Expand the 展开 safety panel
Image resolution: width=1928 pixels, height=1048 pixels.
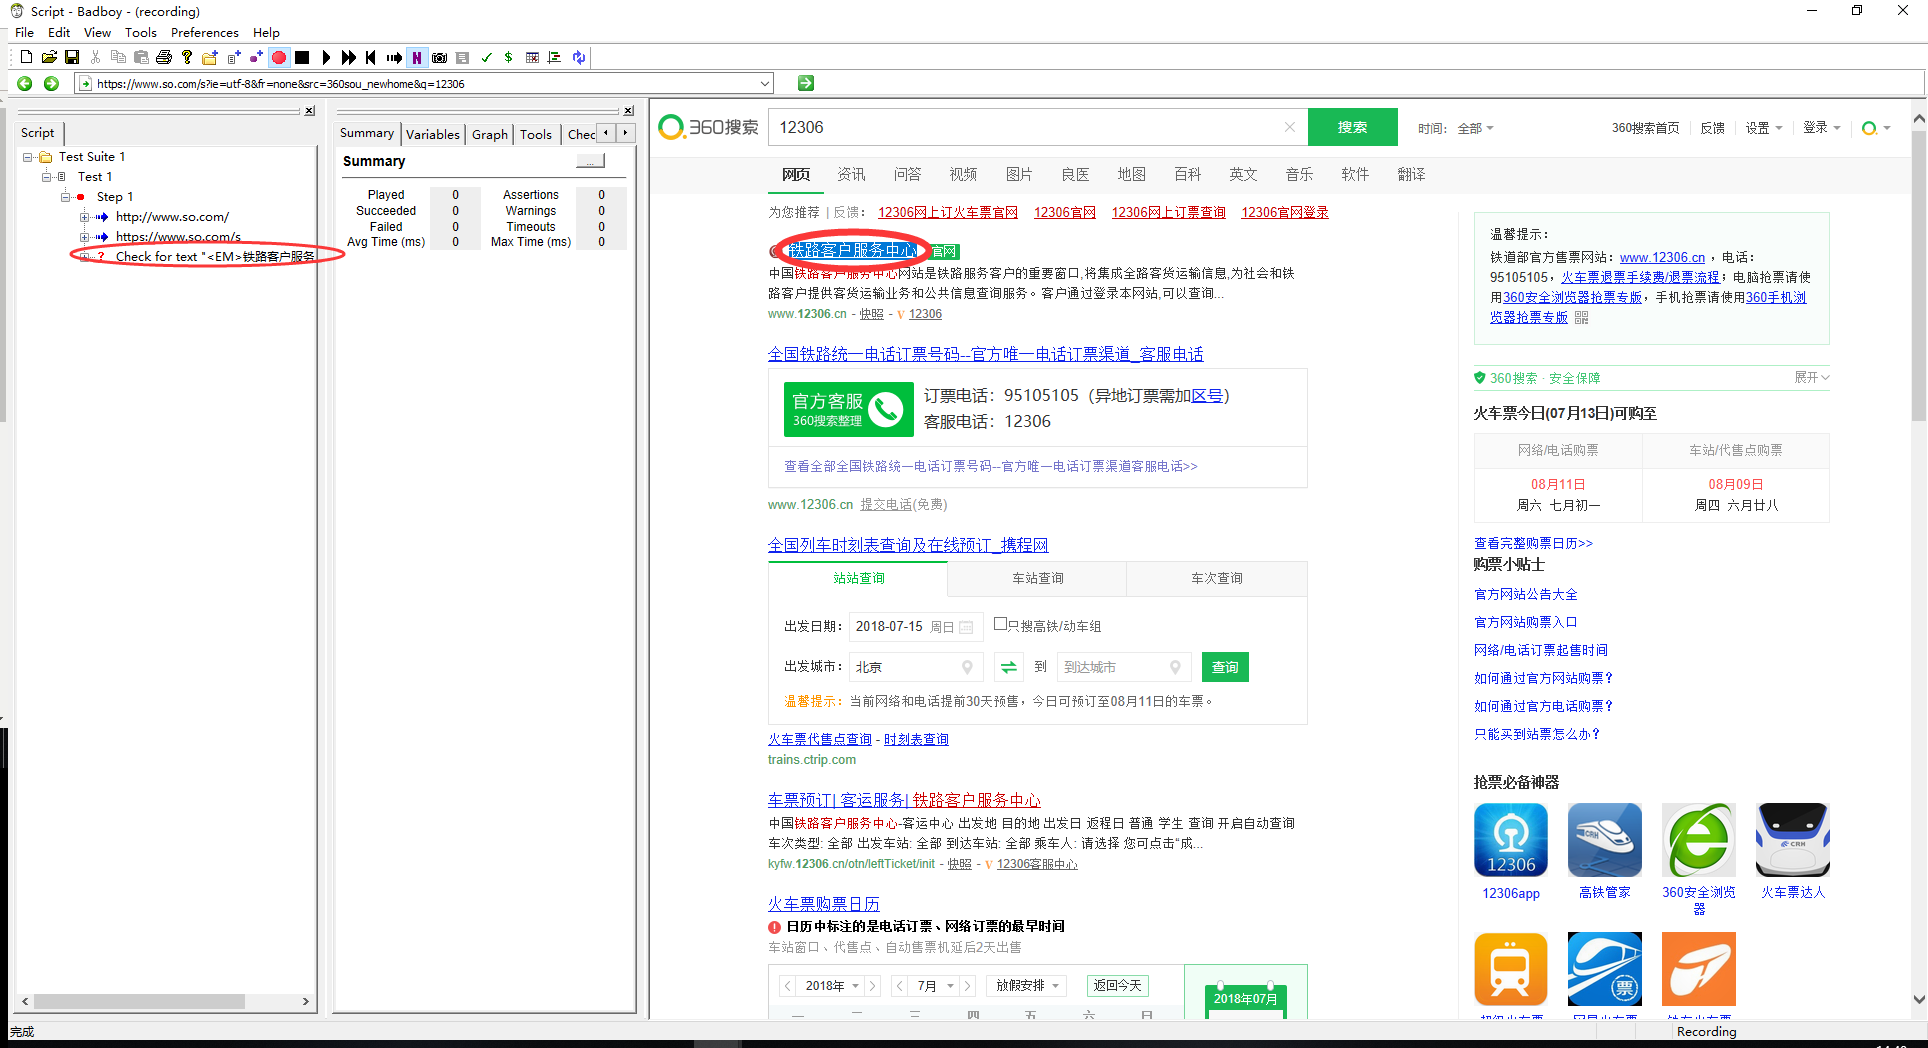pyautogui.click(x=1811, y=378)
